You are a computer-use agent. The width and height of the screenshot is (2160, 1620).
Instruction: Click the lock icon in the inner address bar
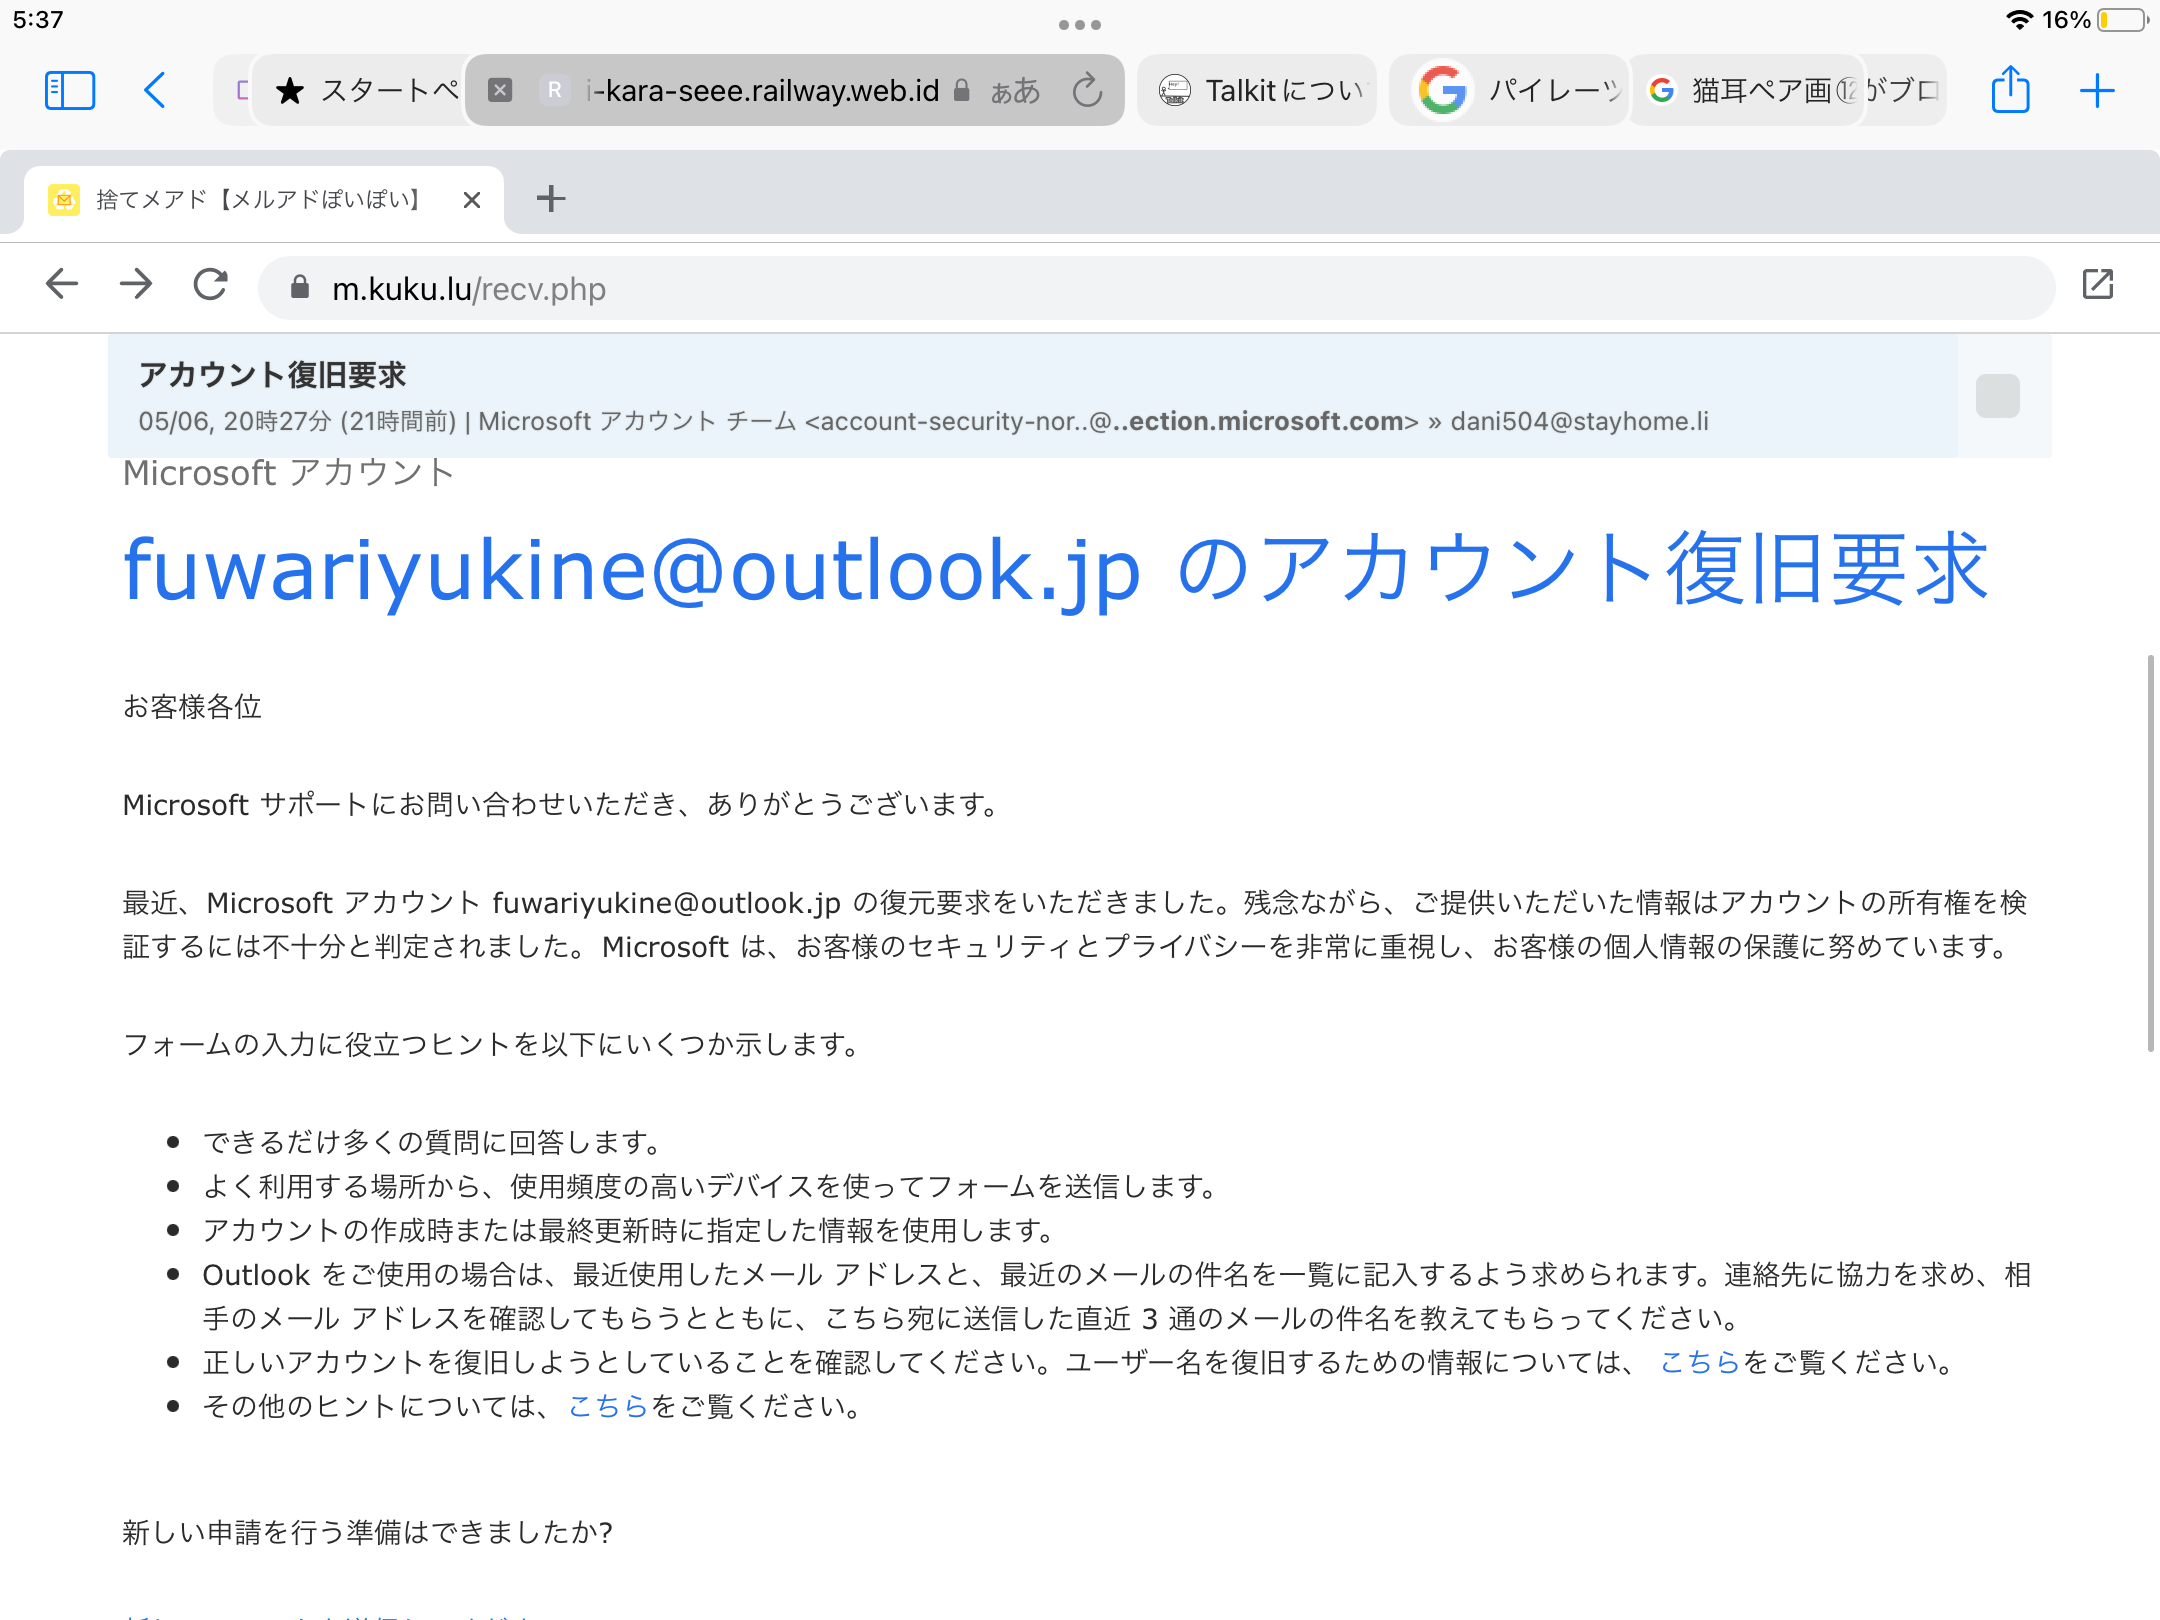click(x=299, y=288)
